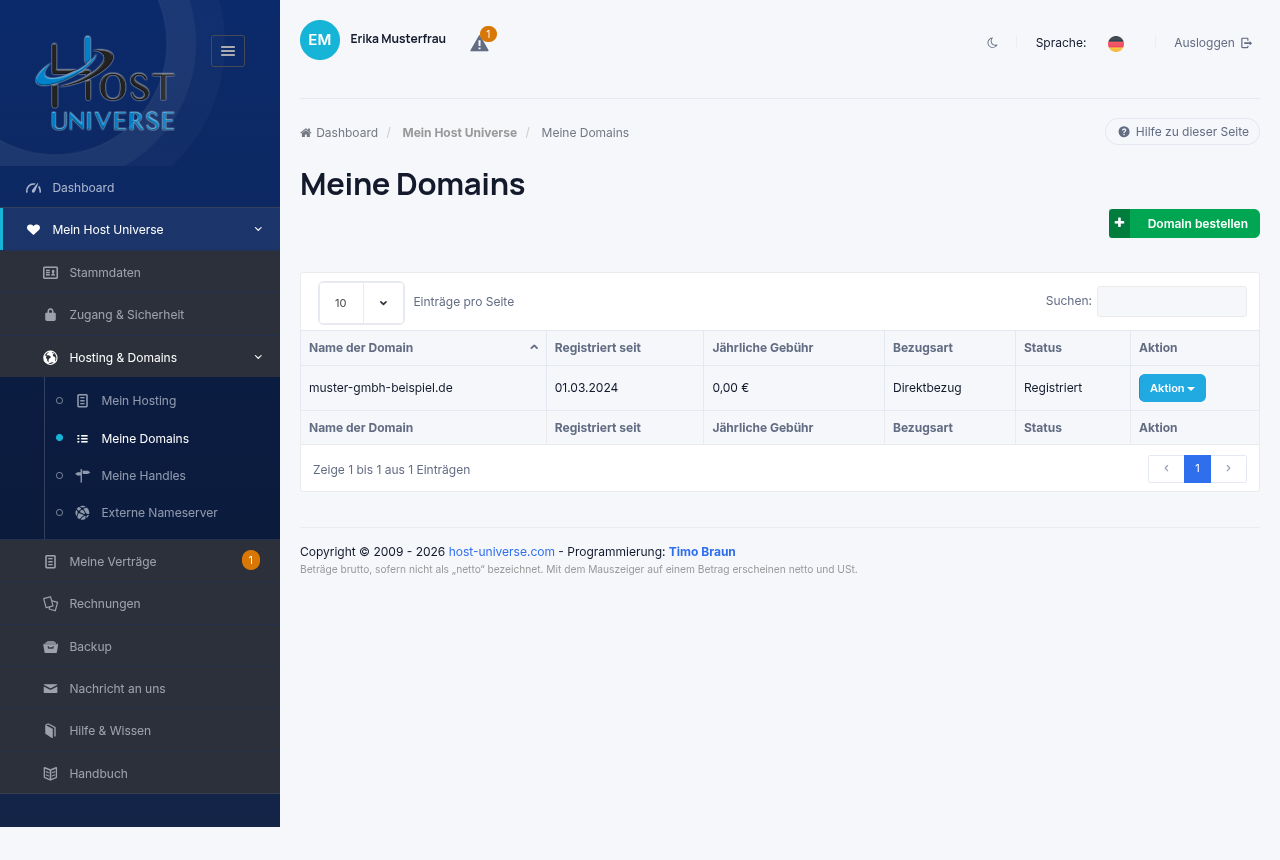Viewport: 1280px width, 860px height.
Task: Open Hilfe zu dieser Seite
Action: (1182, 132)
